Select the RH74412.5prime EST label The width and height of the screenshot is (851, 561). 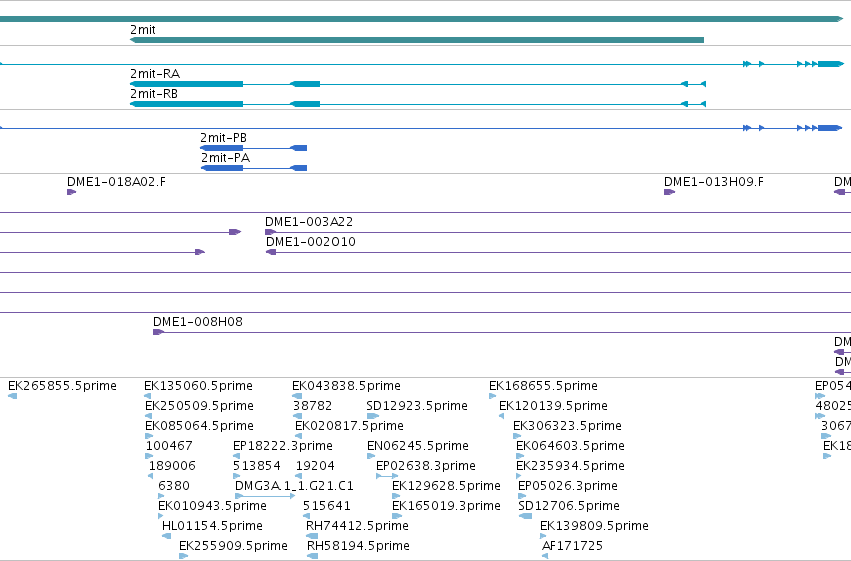point(357,526)
